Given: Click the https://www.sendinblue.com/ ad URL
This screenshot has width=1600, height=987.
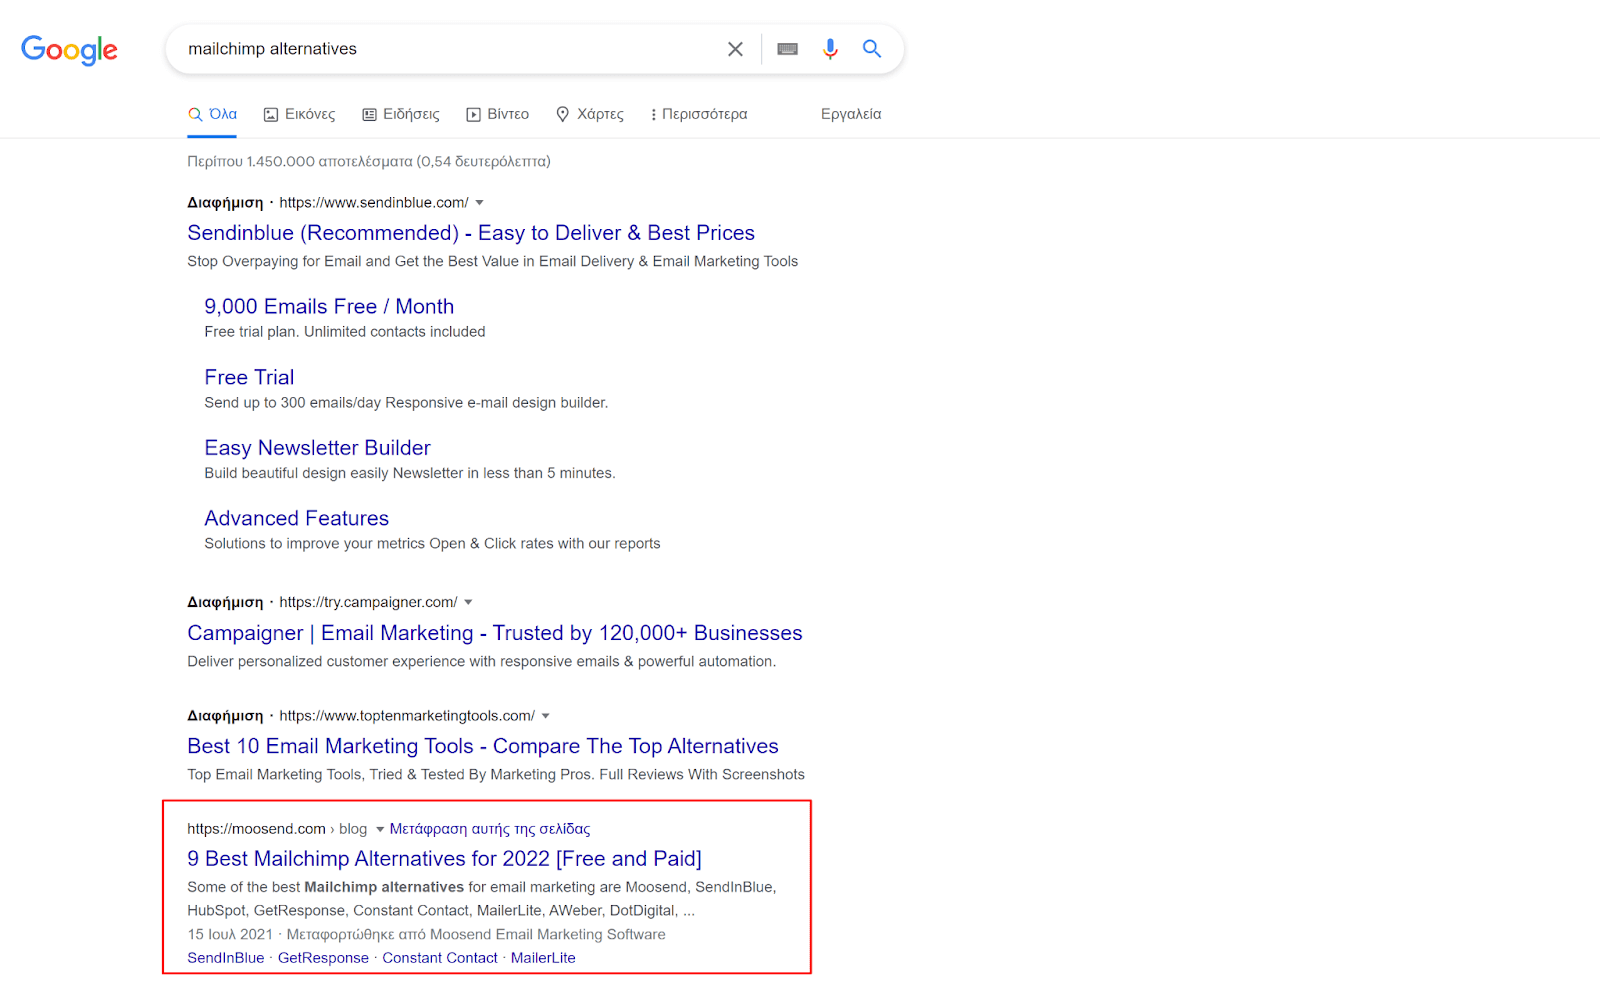Looking at the screenshot, I should [x=374, y=203].
